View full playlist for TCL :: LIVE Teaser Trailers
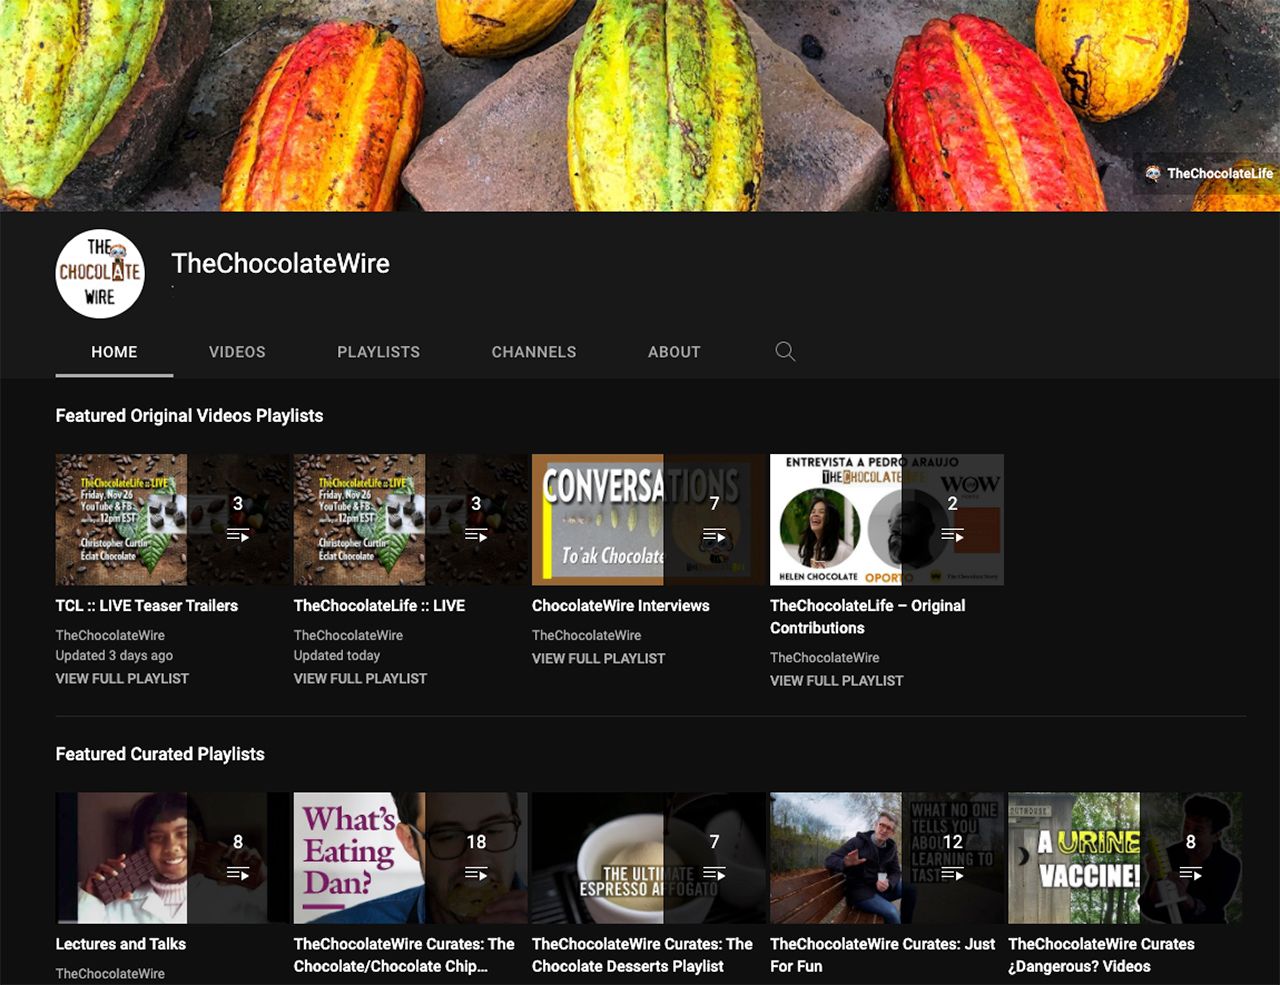1280x985 pixels. tap(122, 678)
